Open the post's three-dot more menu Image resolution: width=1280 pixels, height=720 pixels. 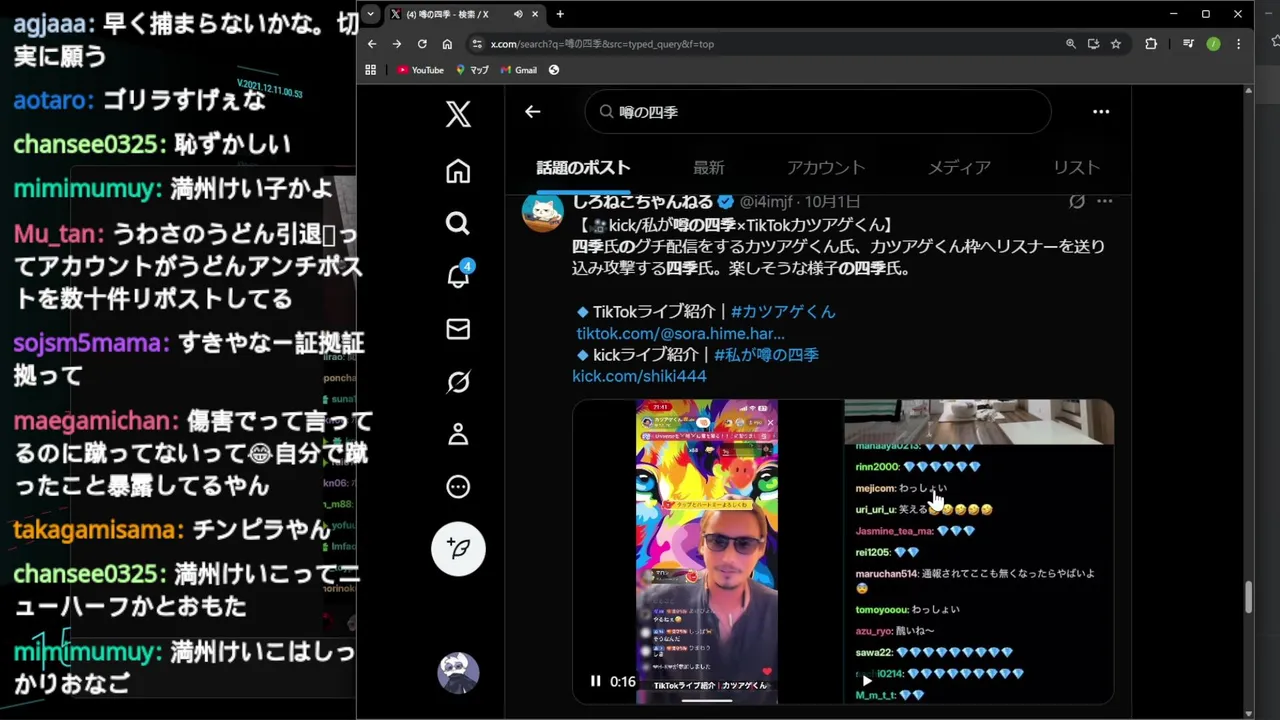click(1105, 201)
